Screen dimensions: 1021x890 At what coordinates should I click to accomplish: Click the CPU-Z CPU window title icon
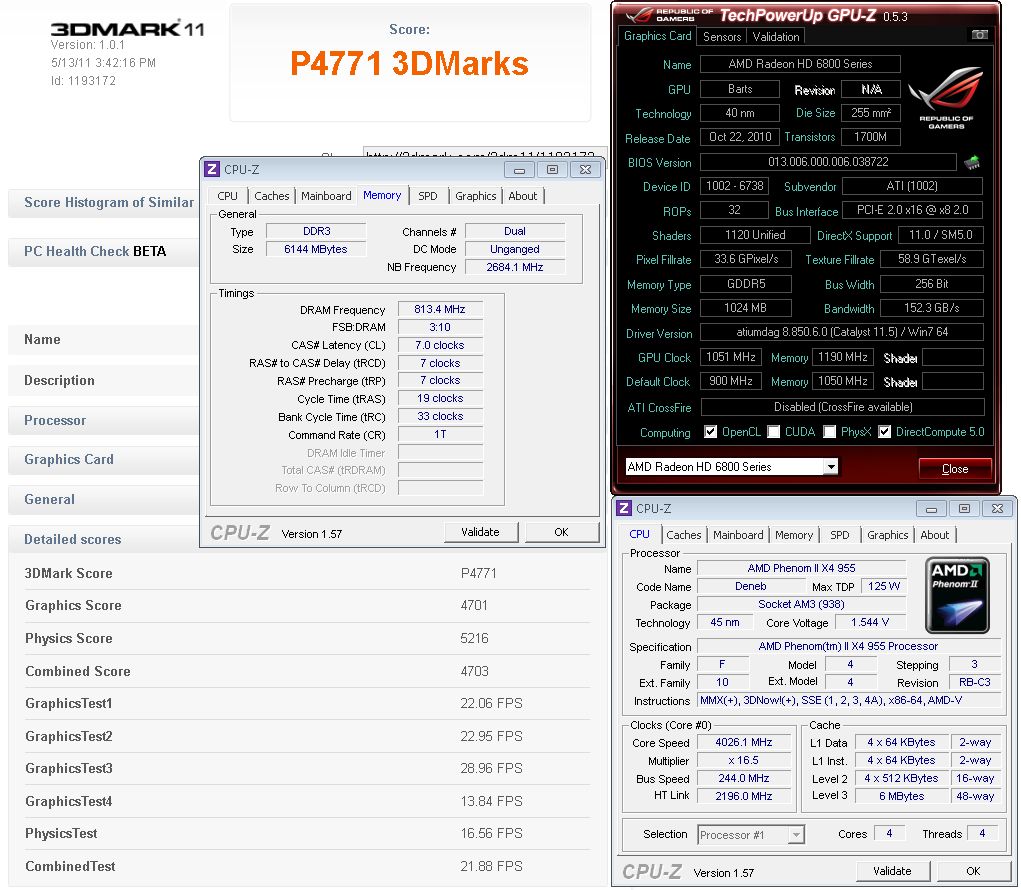[624, 508]
